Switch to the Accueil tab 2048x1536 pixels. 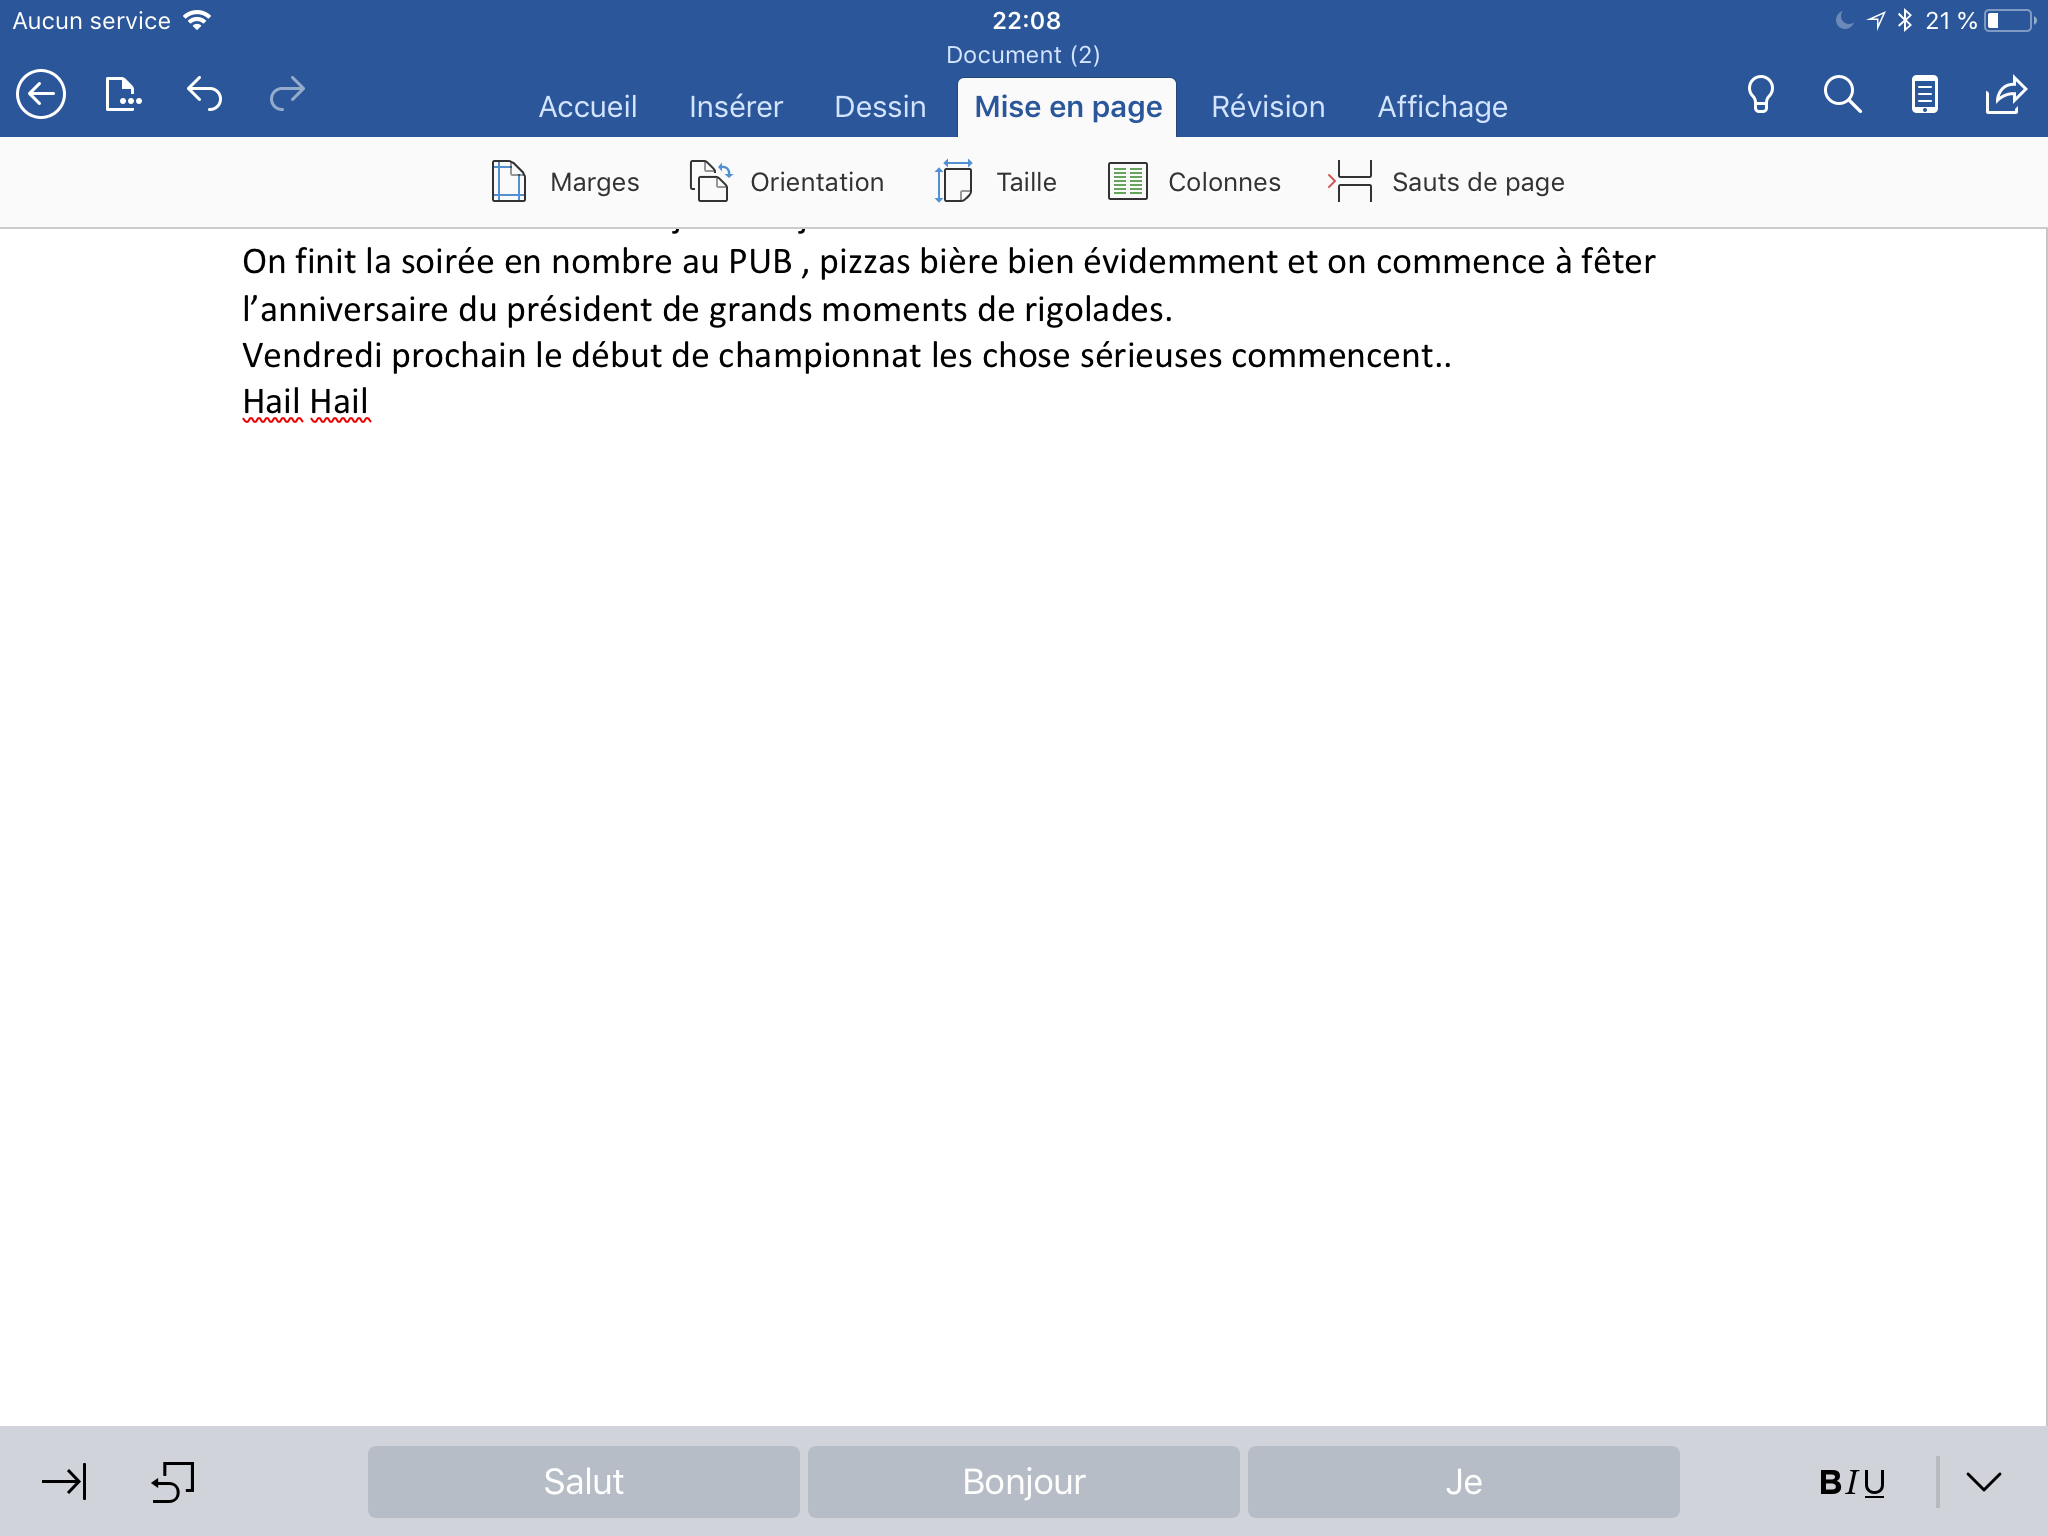coord(587,107)
